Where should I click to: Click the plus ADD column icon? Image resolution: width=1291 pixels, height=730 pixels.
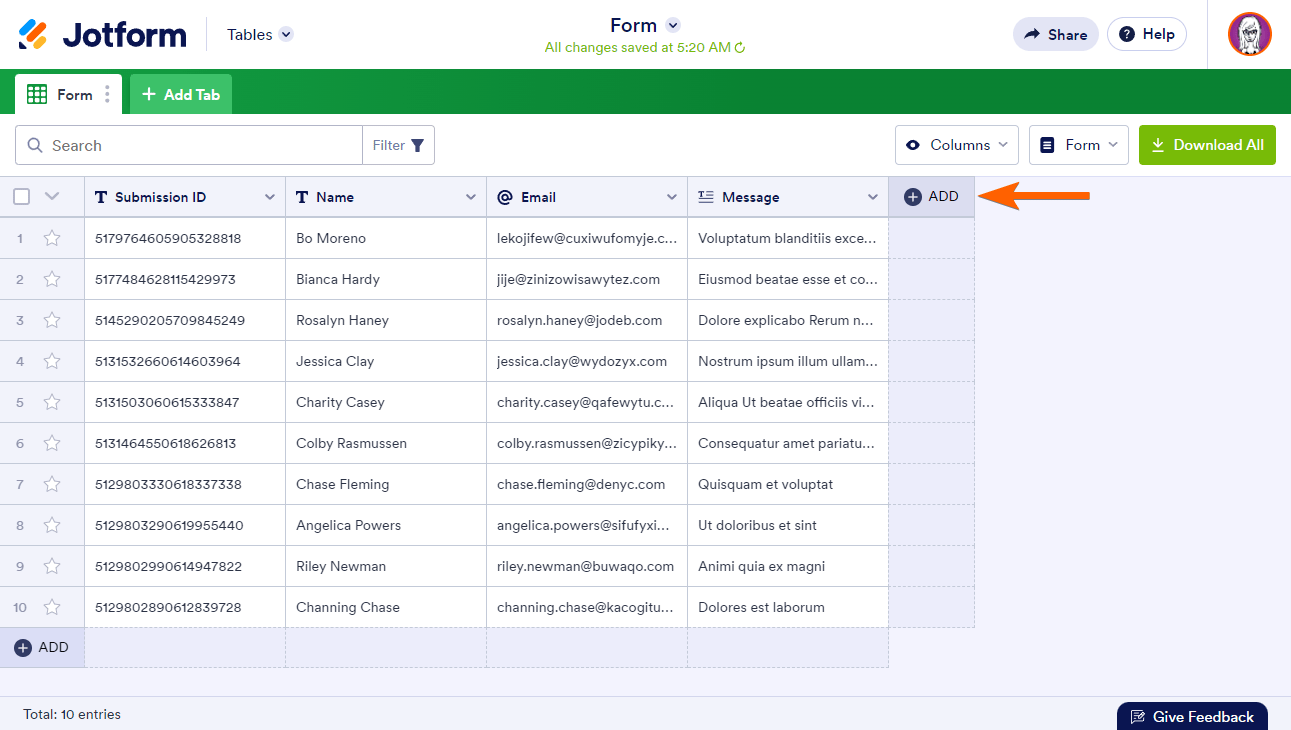click(x=912, y=197)
